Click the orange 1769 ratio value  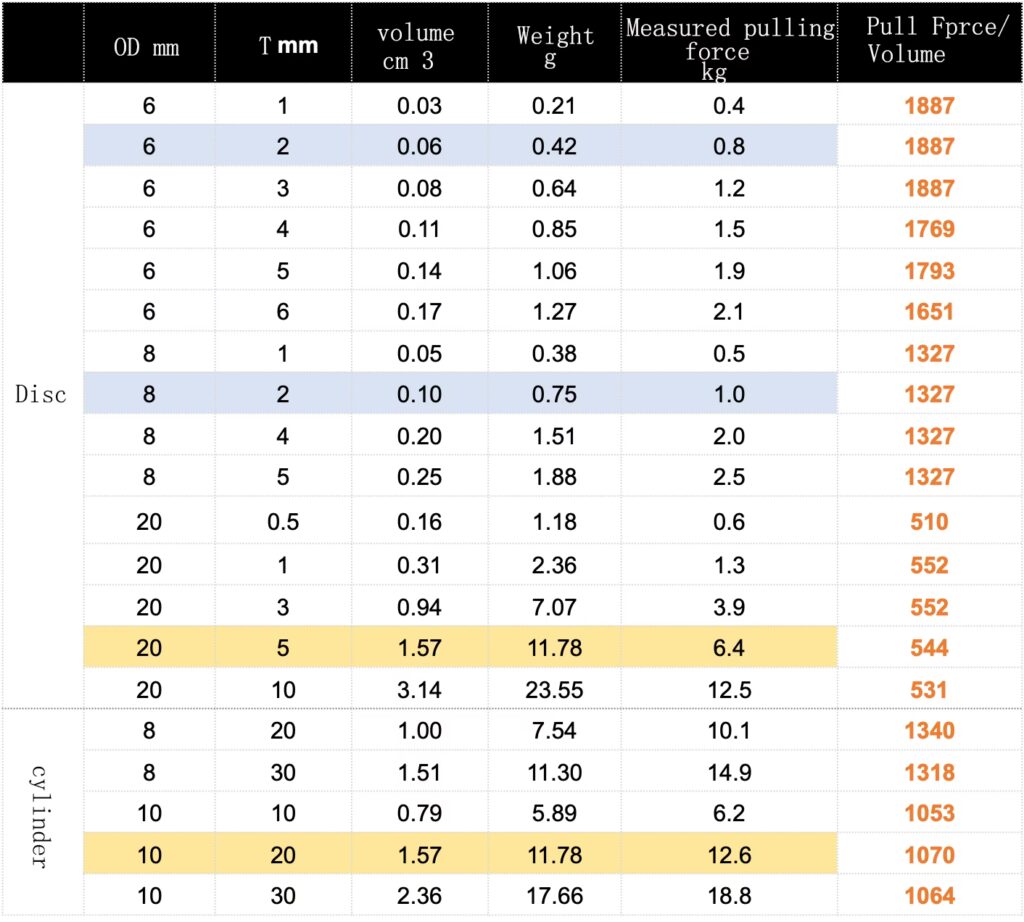click(x=929, y=229)
